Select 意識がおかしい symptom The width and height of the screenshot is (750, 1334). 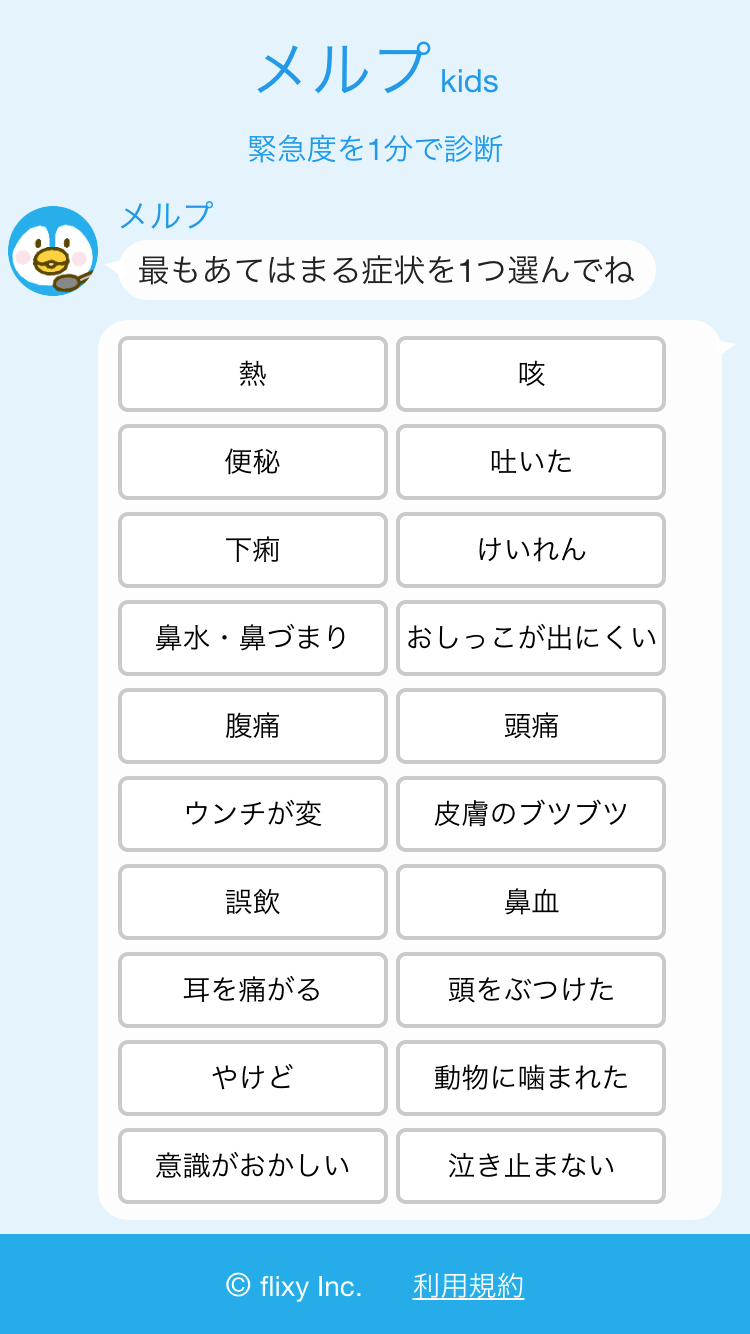point(253,1166)
